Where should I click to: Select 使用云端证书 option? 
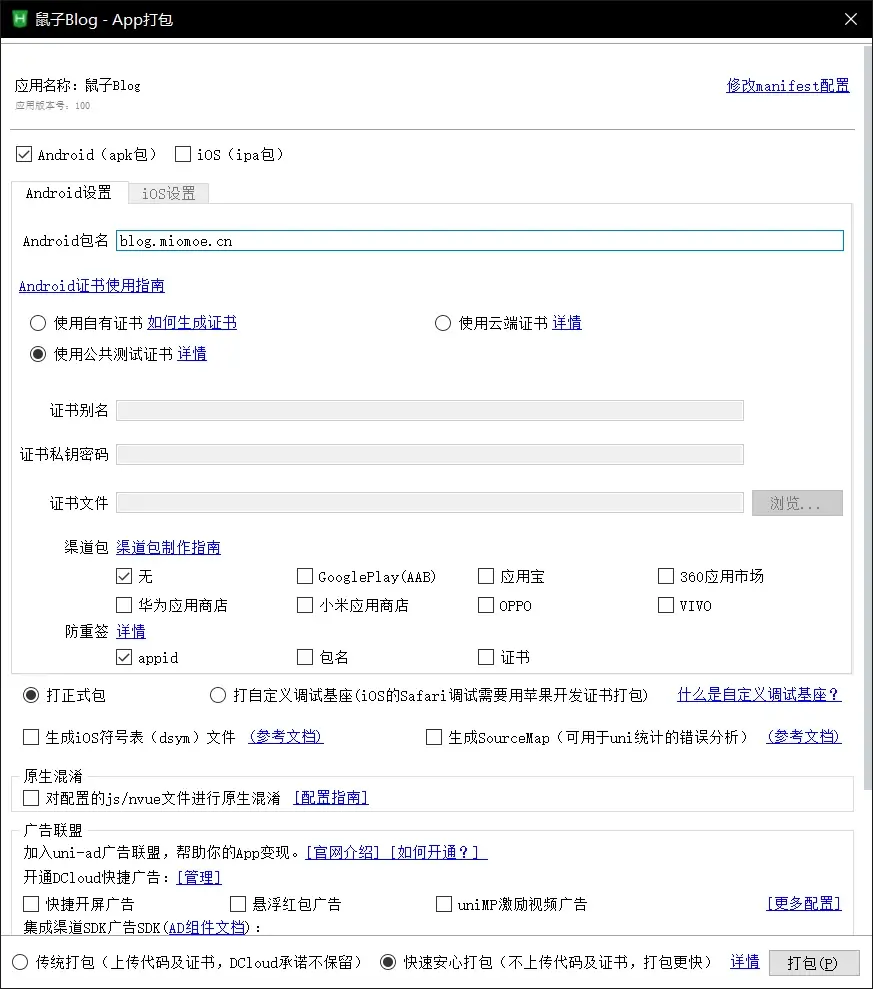[x=442, y=322]
